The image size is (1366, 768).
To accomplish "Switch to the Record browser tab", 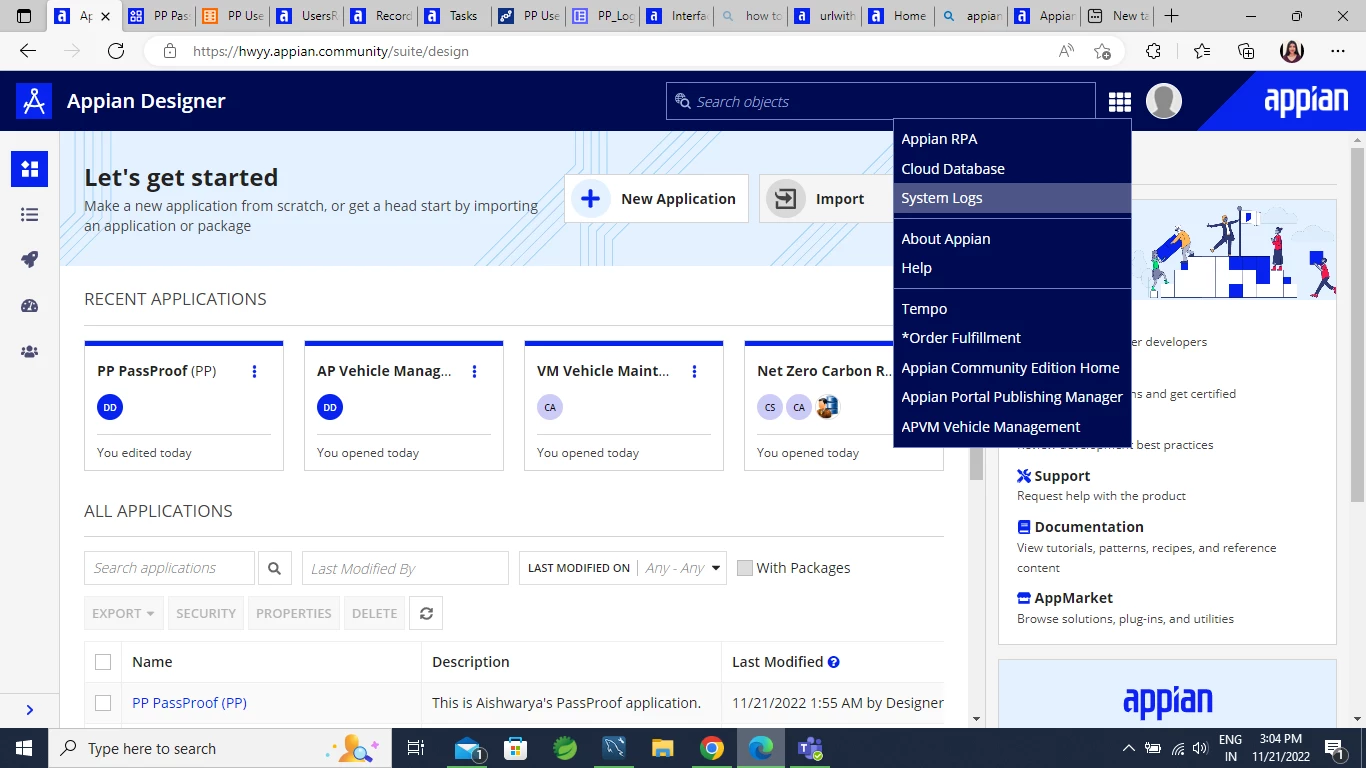I will pyautogui.click(x=380, y=16).
